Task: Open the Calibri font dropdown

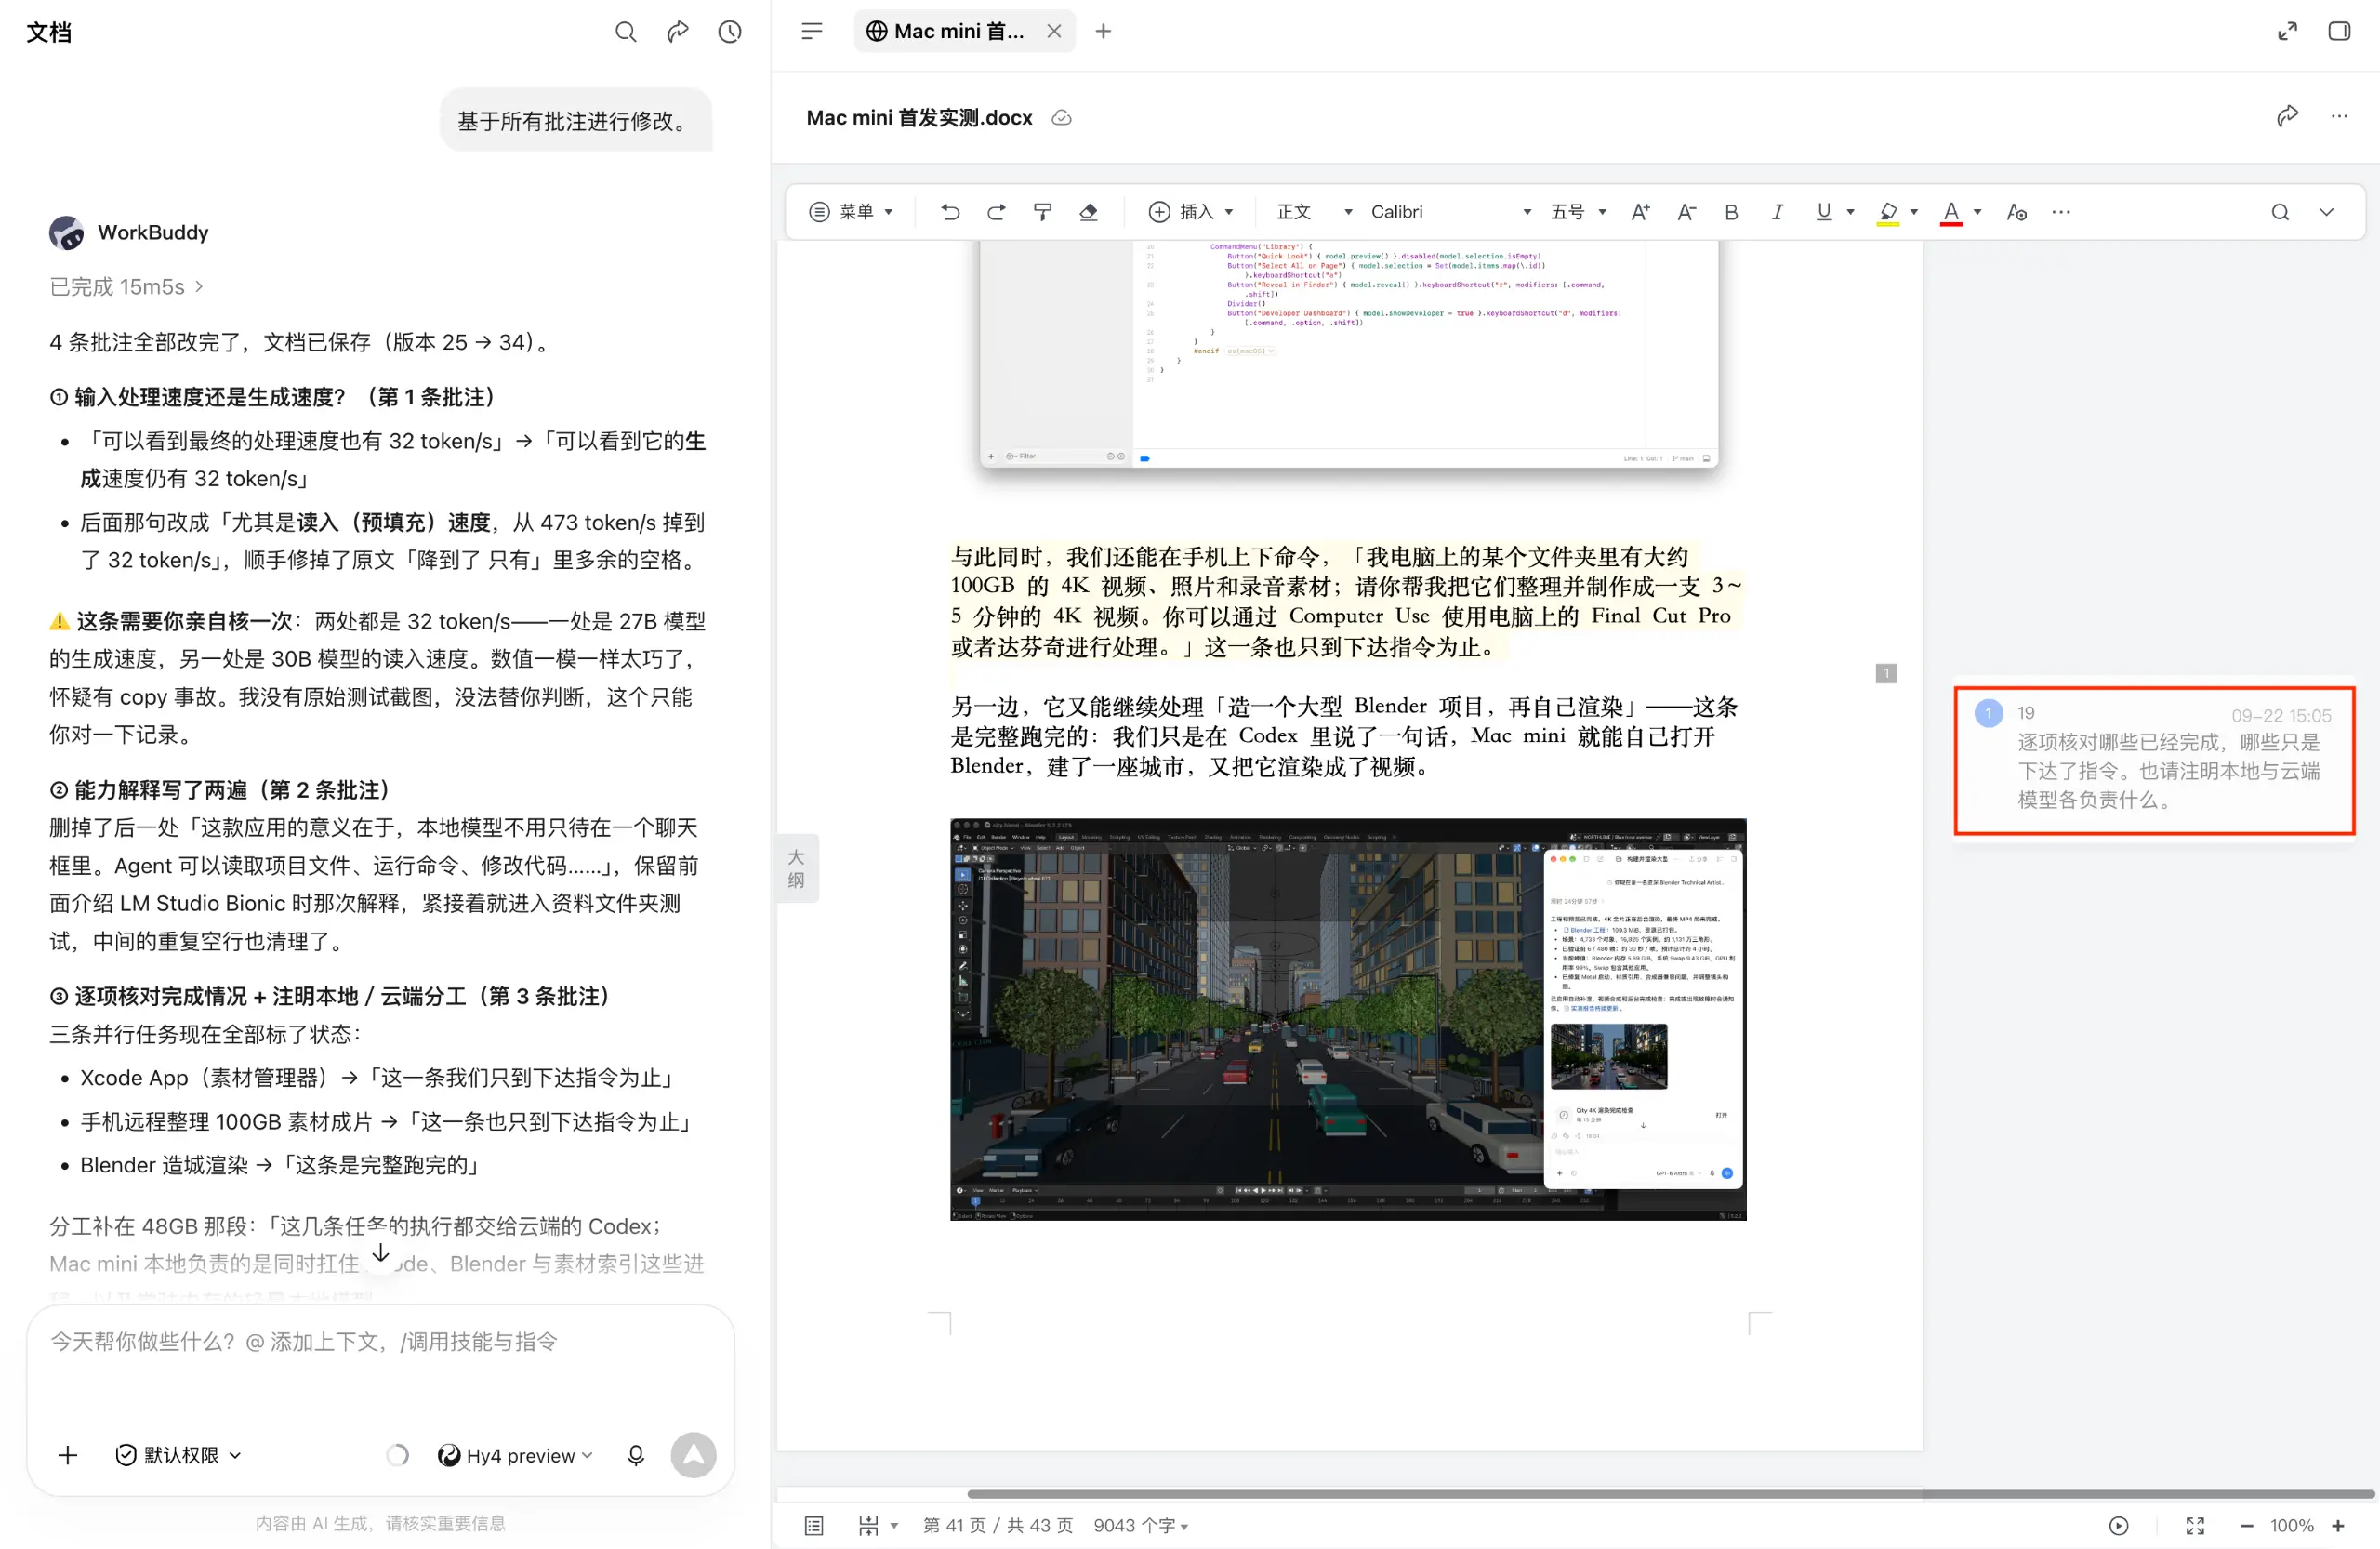Action: (x=1450, y=212)
